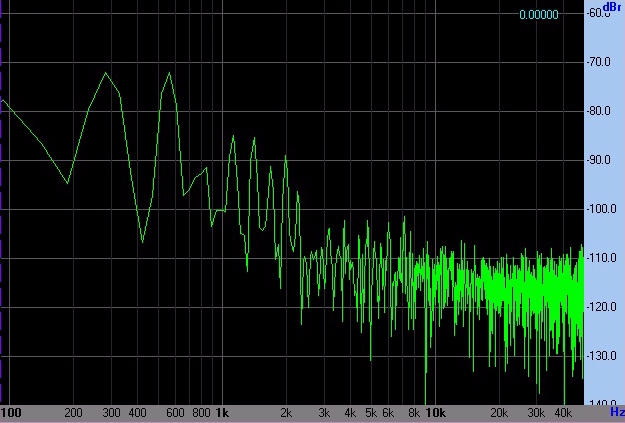The height and width of the screenshot is (423, 625).
Task: Select the -80.0 level axis label
Action: point(598,111)
